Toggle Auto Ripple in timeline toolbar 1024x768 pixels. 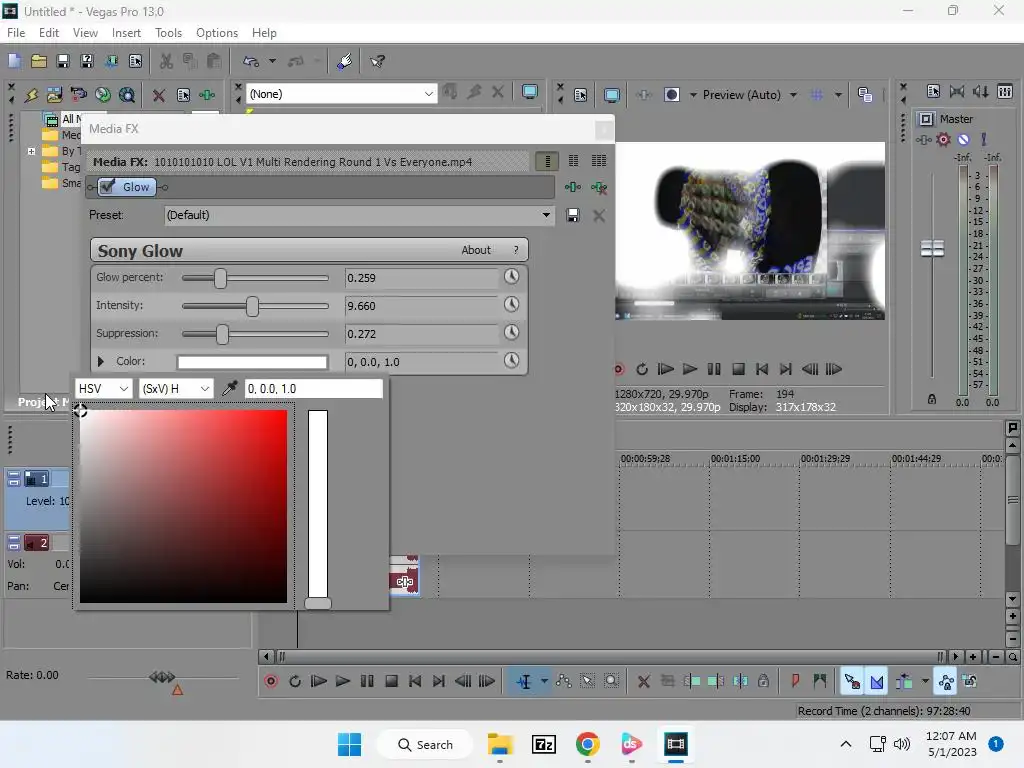click(904, 681)
